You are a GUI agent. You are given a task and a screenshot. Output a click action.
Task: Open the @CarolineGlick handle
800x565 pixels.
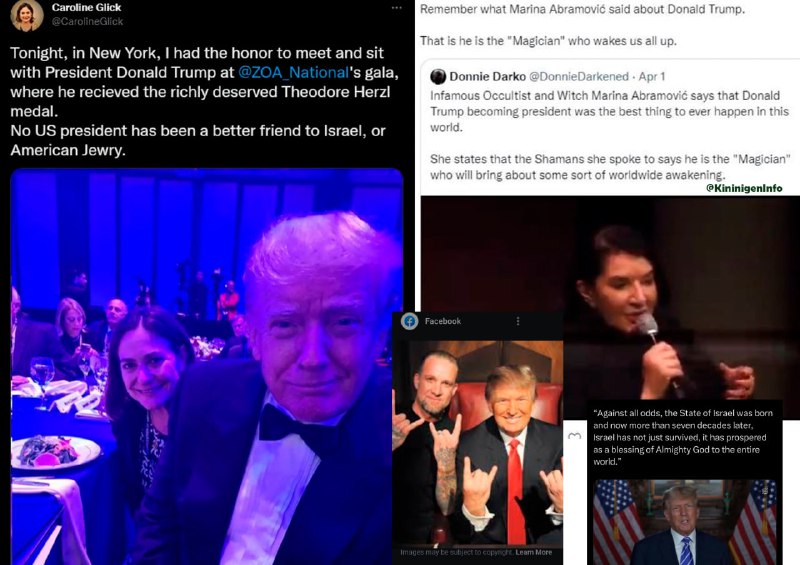tap(87, 21)
